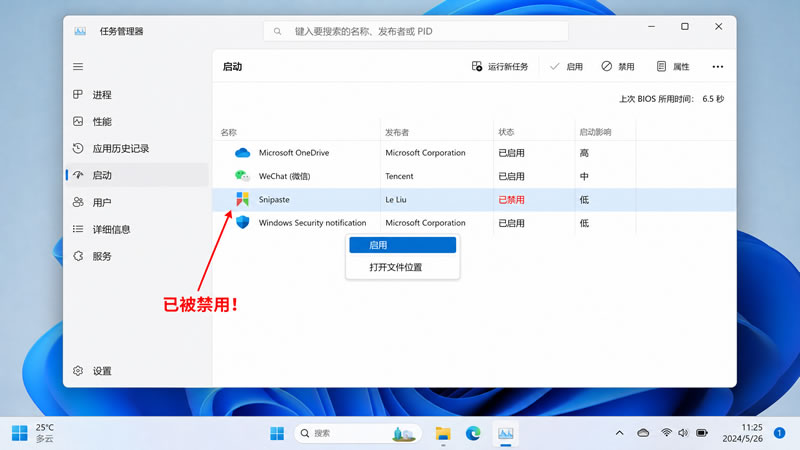Launch Microsoft Edge from taskbar
Image resolution: width=800 pixels, height=450 pixels.
pos(473,433)
